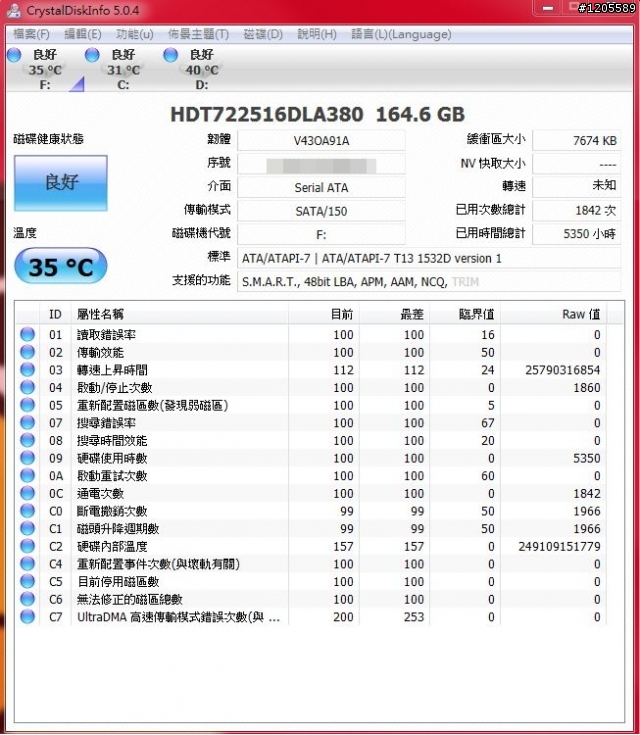Click the 轉速 未知 value
The width and height of the screenshot is (640, 735).
pyautogui.click(x=577, y=186)
